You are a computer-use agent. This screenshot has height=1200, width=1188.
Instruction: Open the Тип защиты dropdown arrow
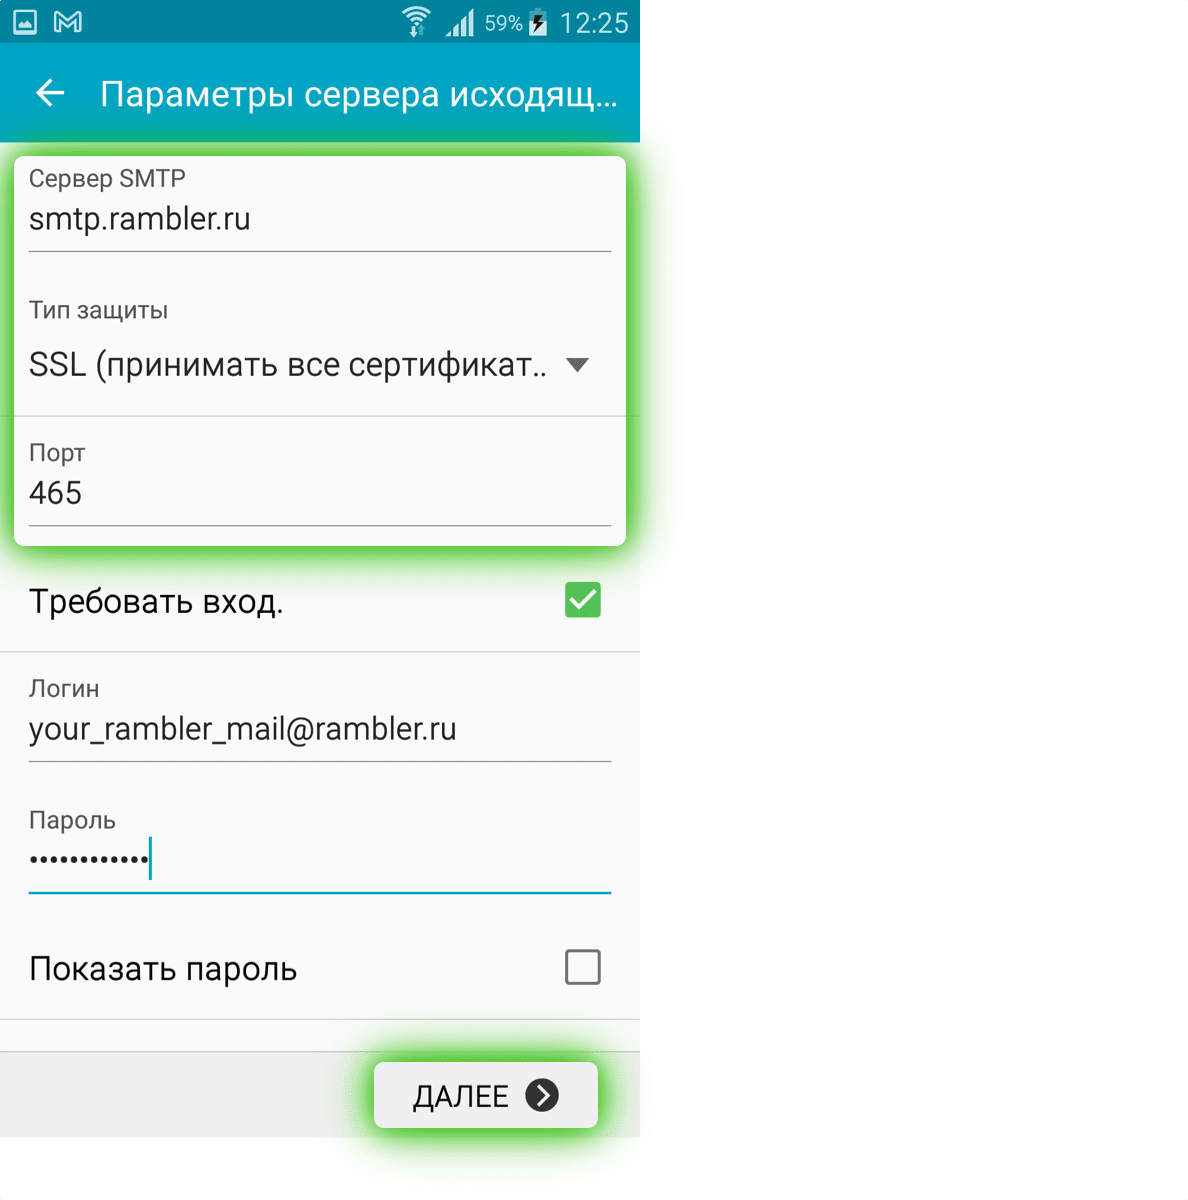tap(577, 365)
